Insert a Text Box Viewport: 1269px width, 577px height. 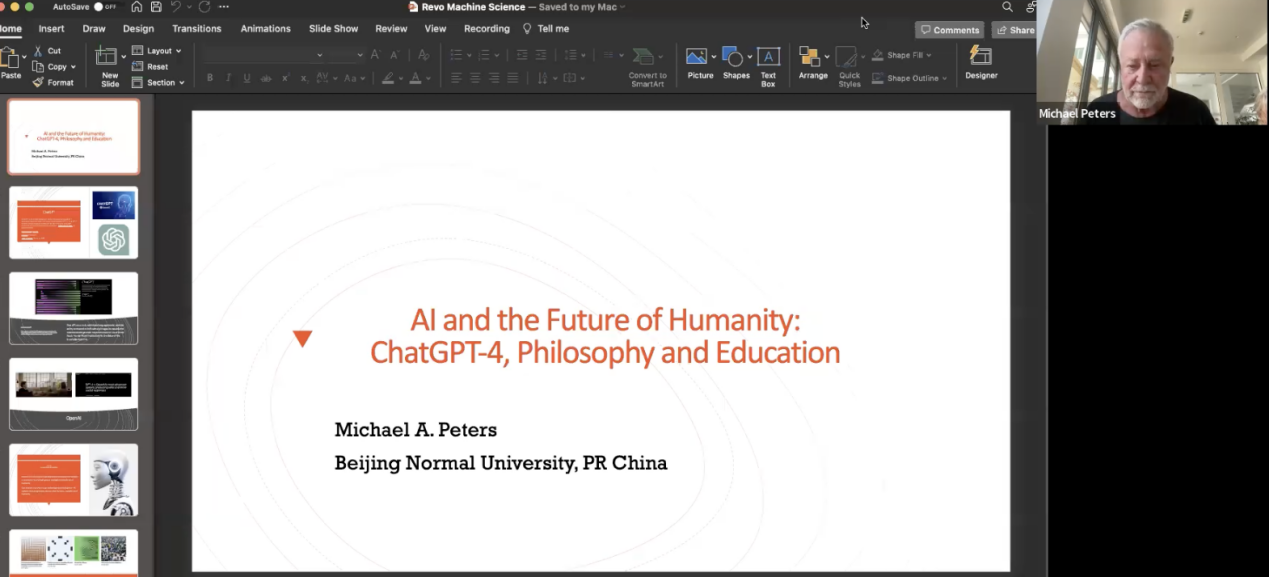768,64
